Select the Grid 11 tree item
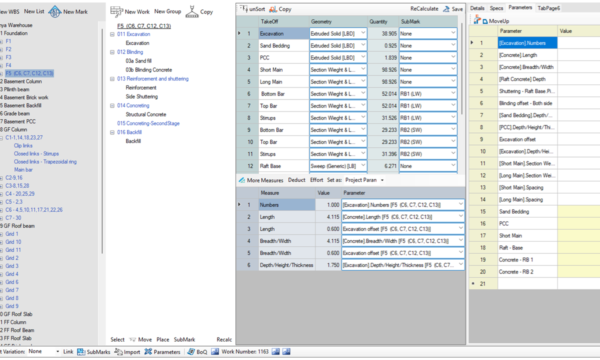The width and height of the screenshot is (600, 360). click(x=13, y=250)
